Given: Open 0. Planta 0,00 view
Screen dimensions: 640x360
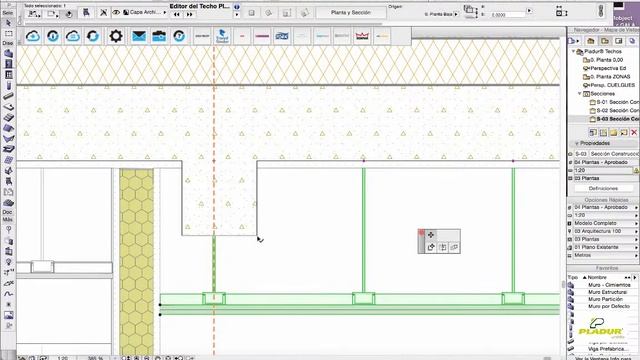Looking at the screenshot, I should tap(603, 60).
